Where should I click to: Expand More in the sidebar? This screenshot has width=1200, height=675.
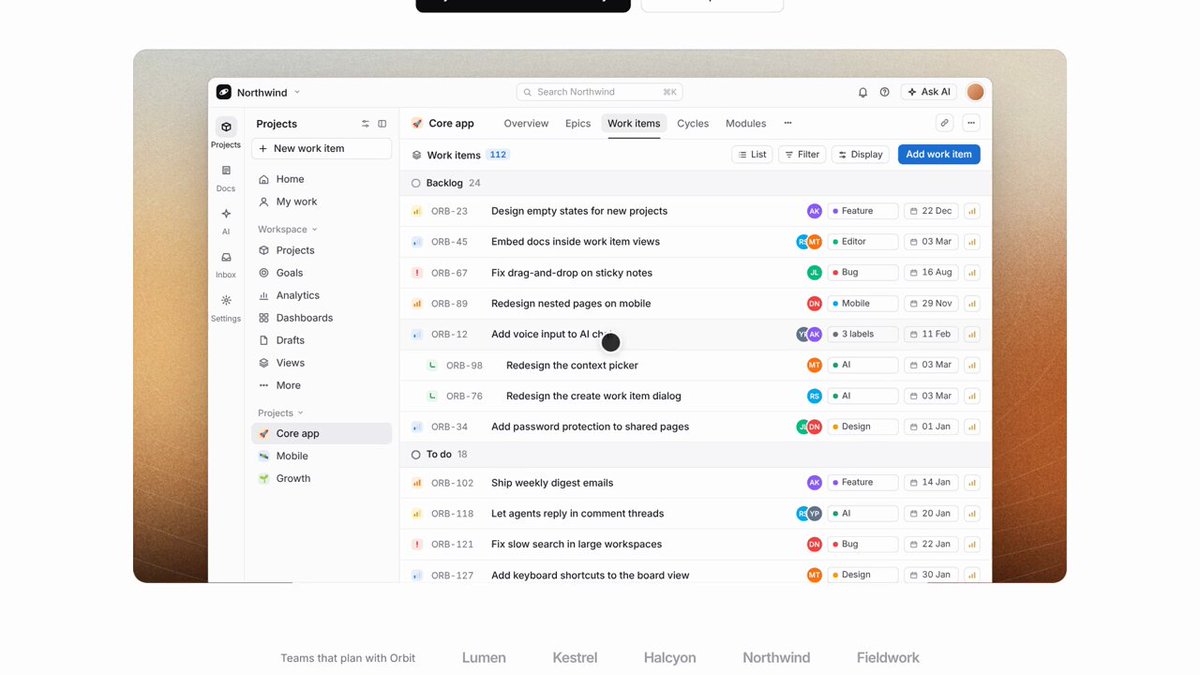coord(321,385)
